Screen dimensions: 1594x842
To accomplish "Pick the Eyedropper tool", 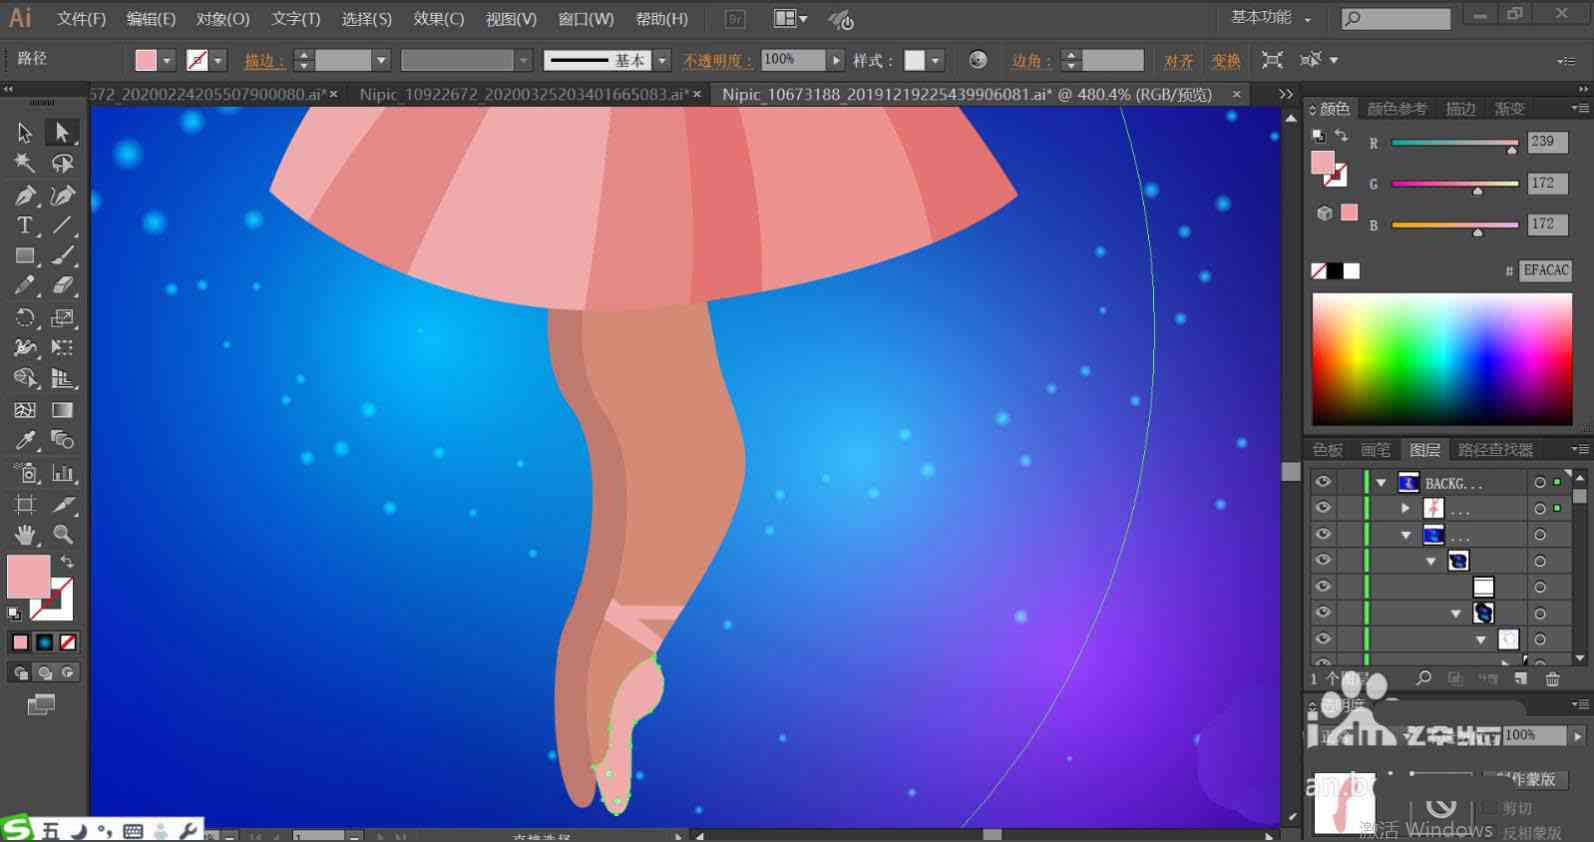I will pyautogui.click(x=25, y=440).
